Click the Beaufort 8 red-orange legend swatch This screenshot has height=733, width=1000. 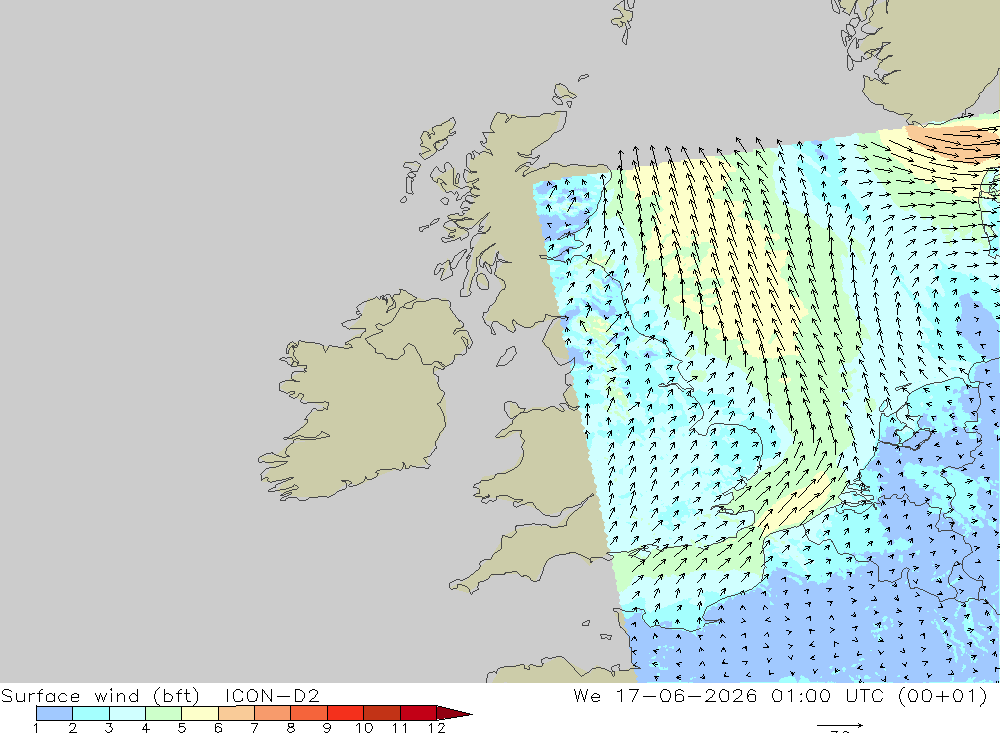tap(309, 713)
